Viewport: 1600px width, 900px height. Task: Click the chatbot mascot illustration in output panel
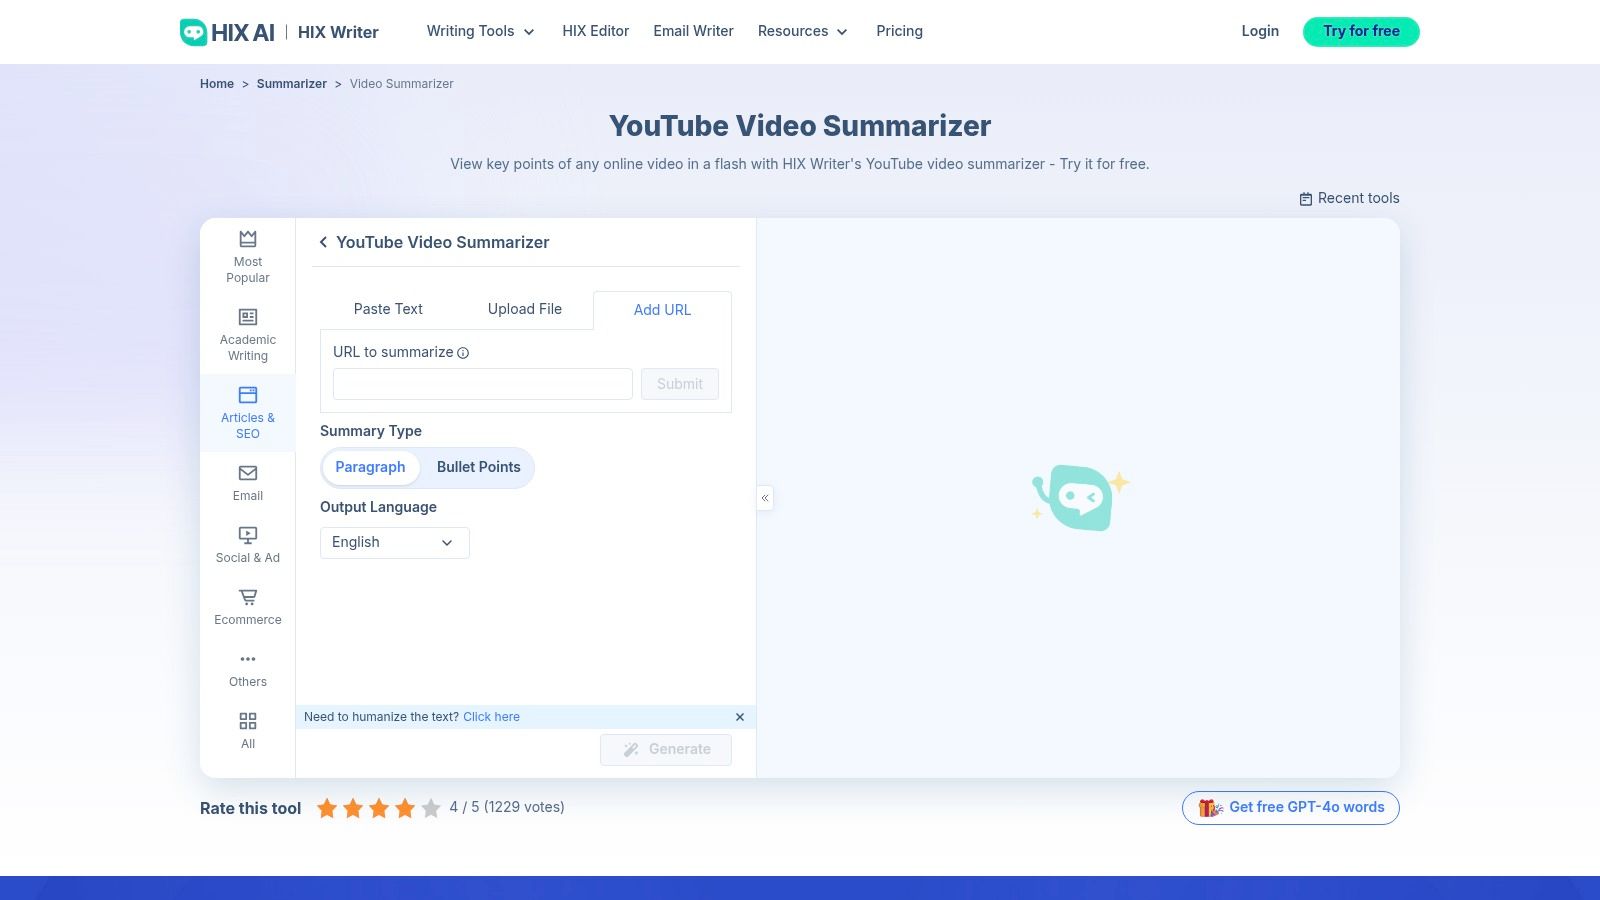tap(1080, 497)
